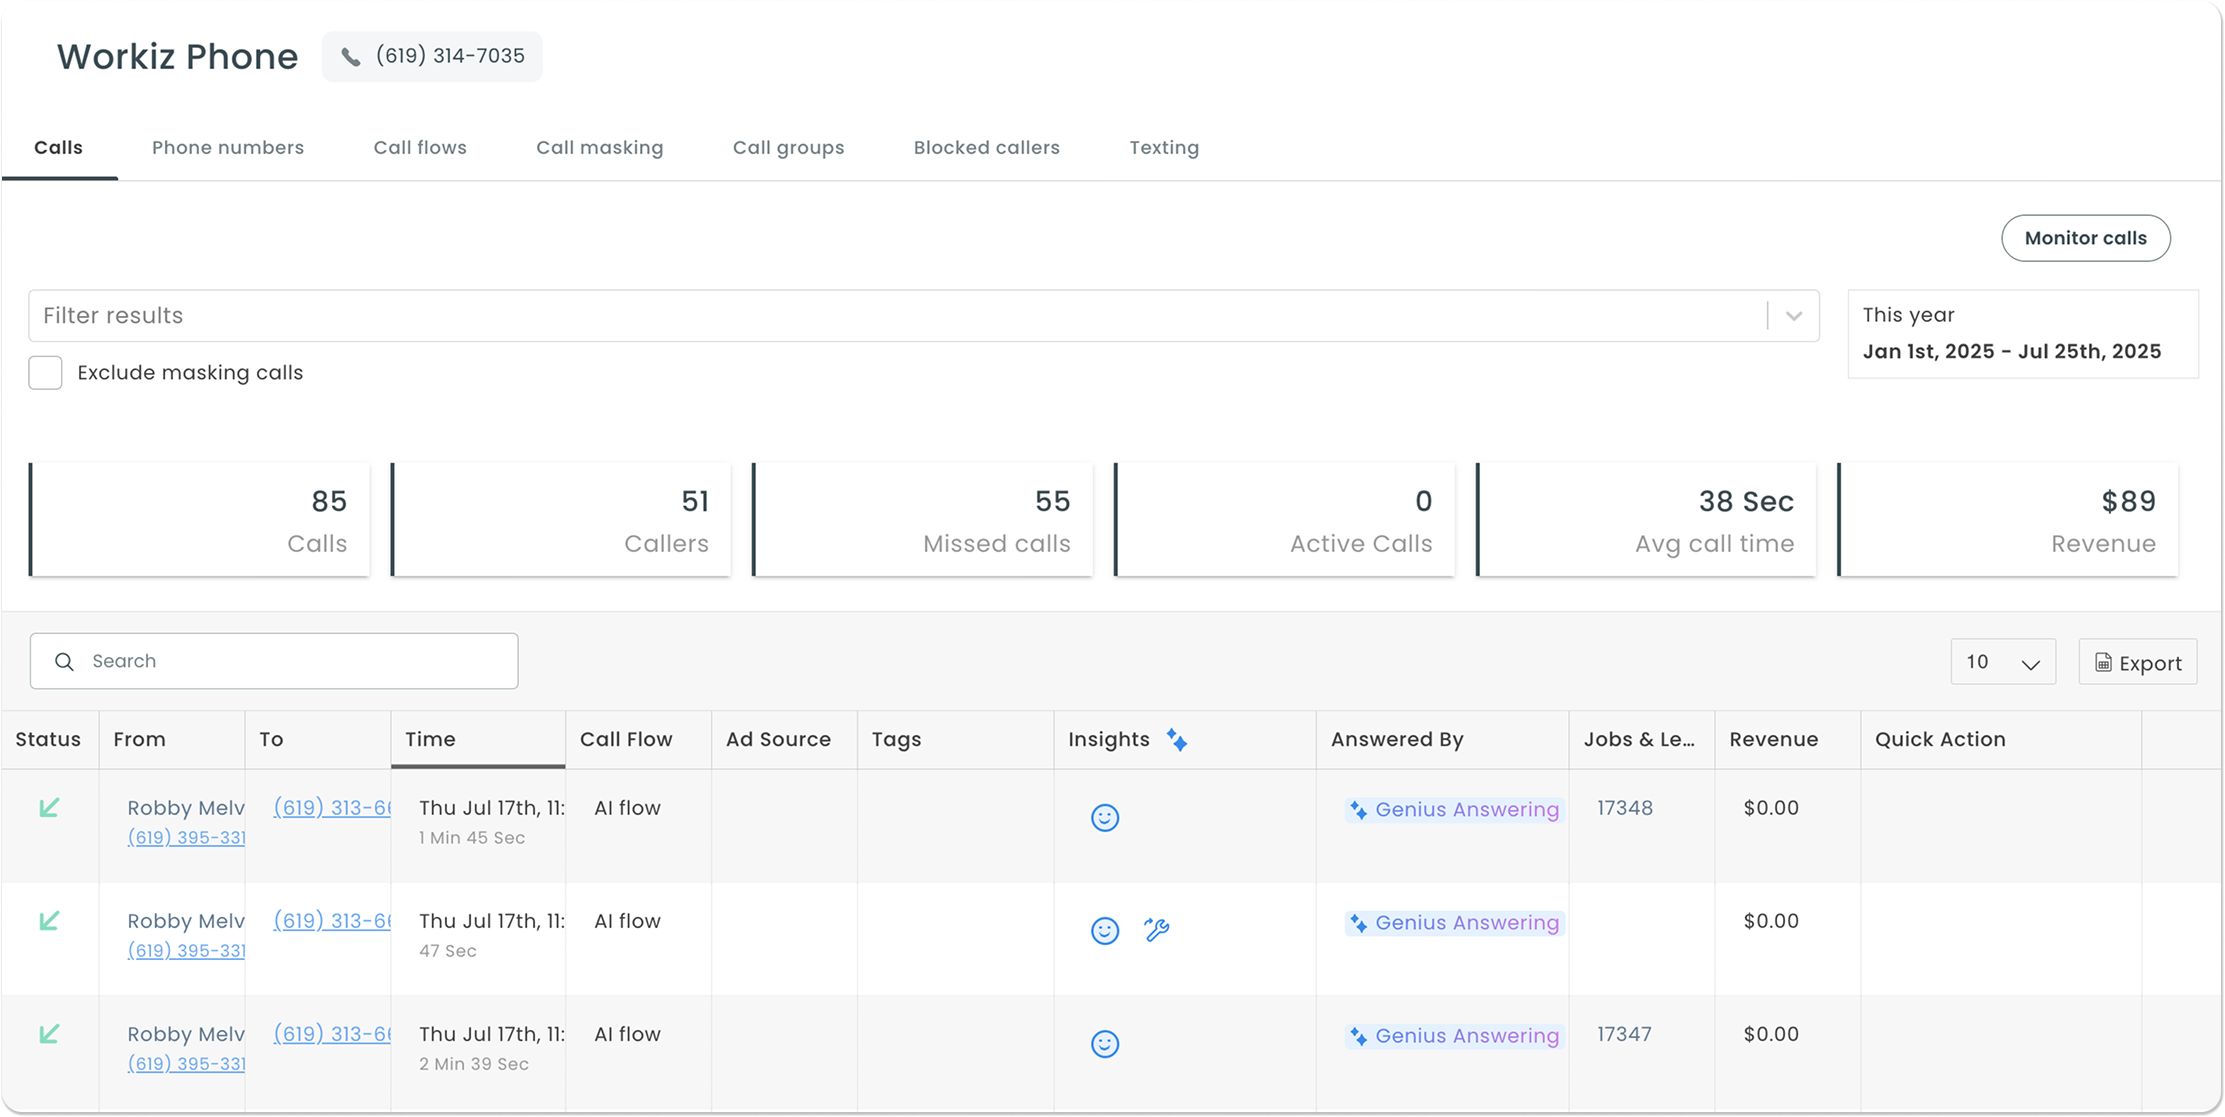
Task: Switch to the Call flows tab
Action: pos(420,148)
